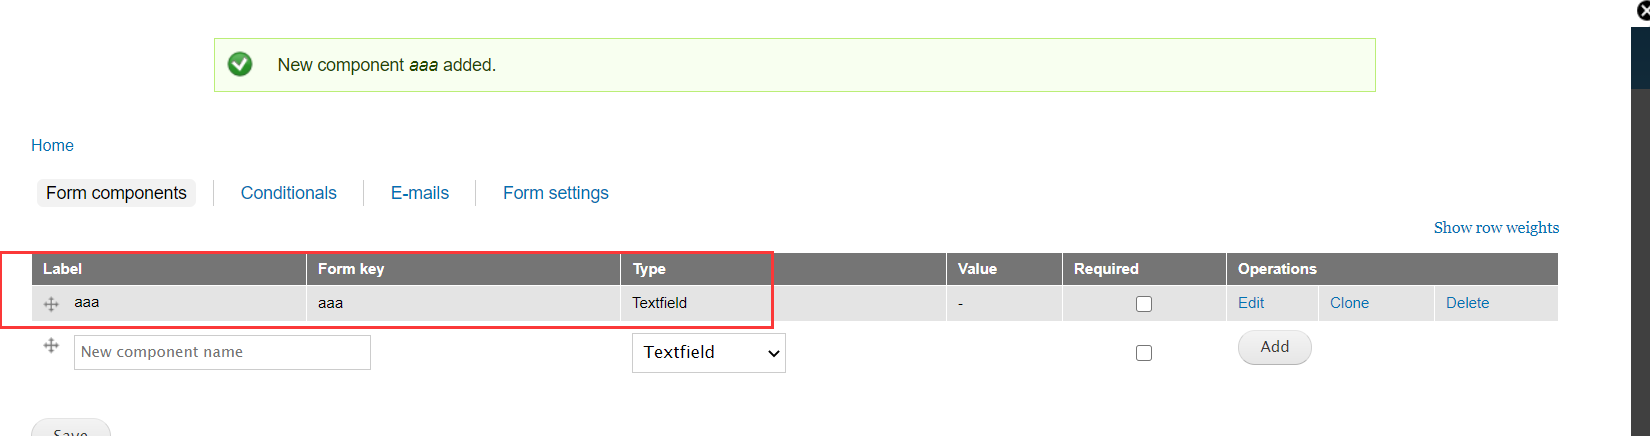
Task: Toggle the Required checkbox for aaa
Action: (x=1144, y=304)
